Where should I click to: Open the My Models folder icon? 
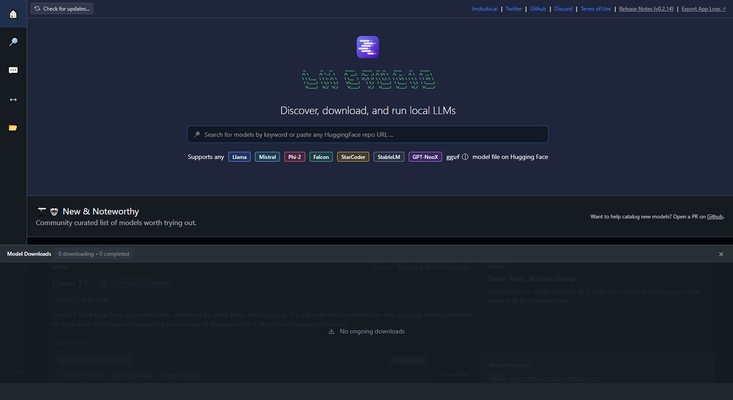click(x=13, y=128)
